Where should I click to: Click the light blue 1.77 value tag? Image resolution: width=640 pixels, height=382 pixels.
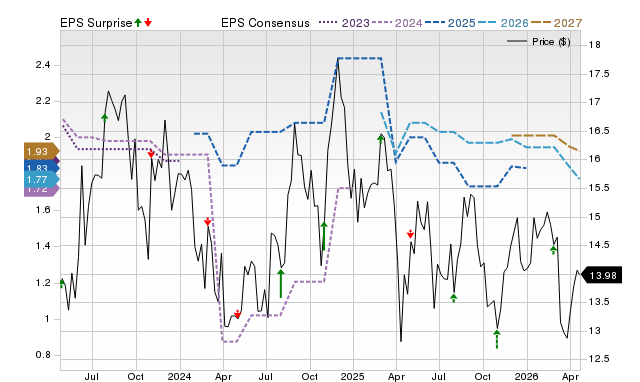click(x=41, y=180)
